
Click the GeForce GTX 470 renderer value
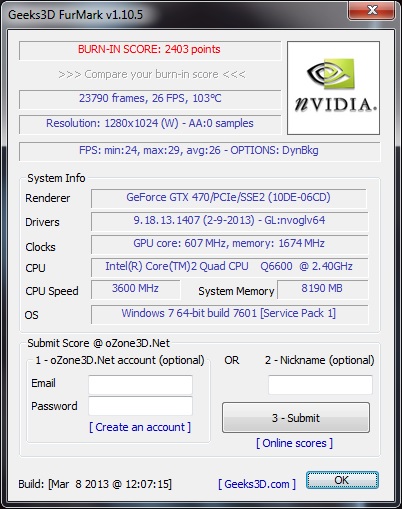(x=228, y=198)
